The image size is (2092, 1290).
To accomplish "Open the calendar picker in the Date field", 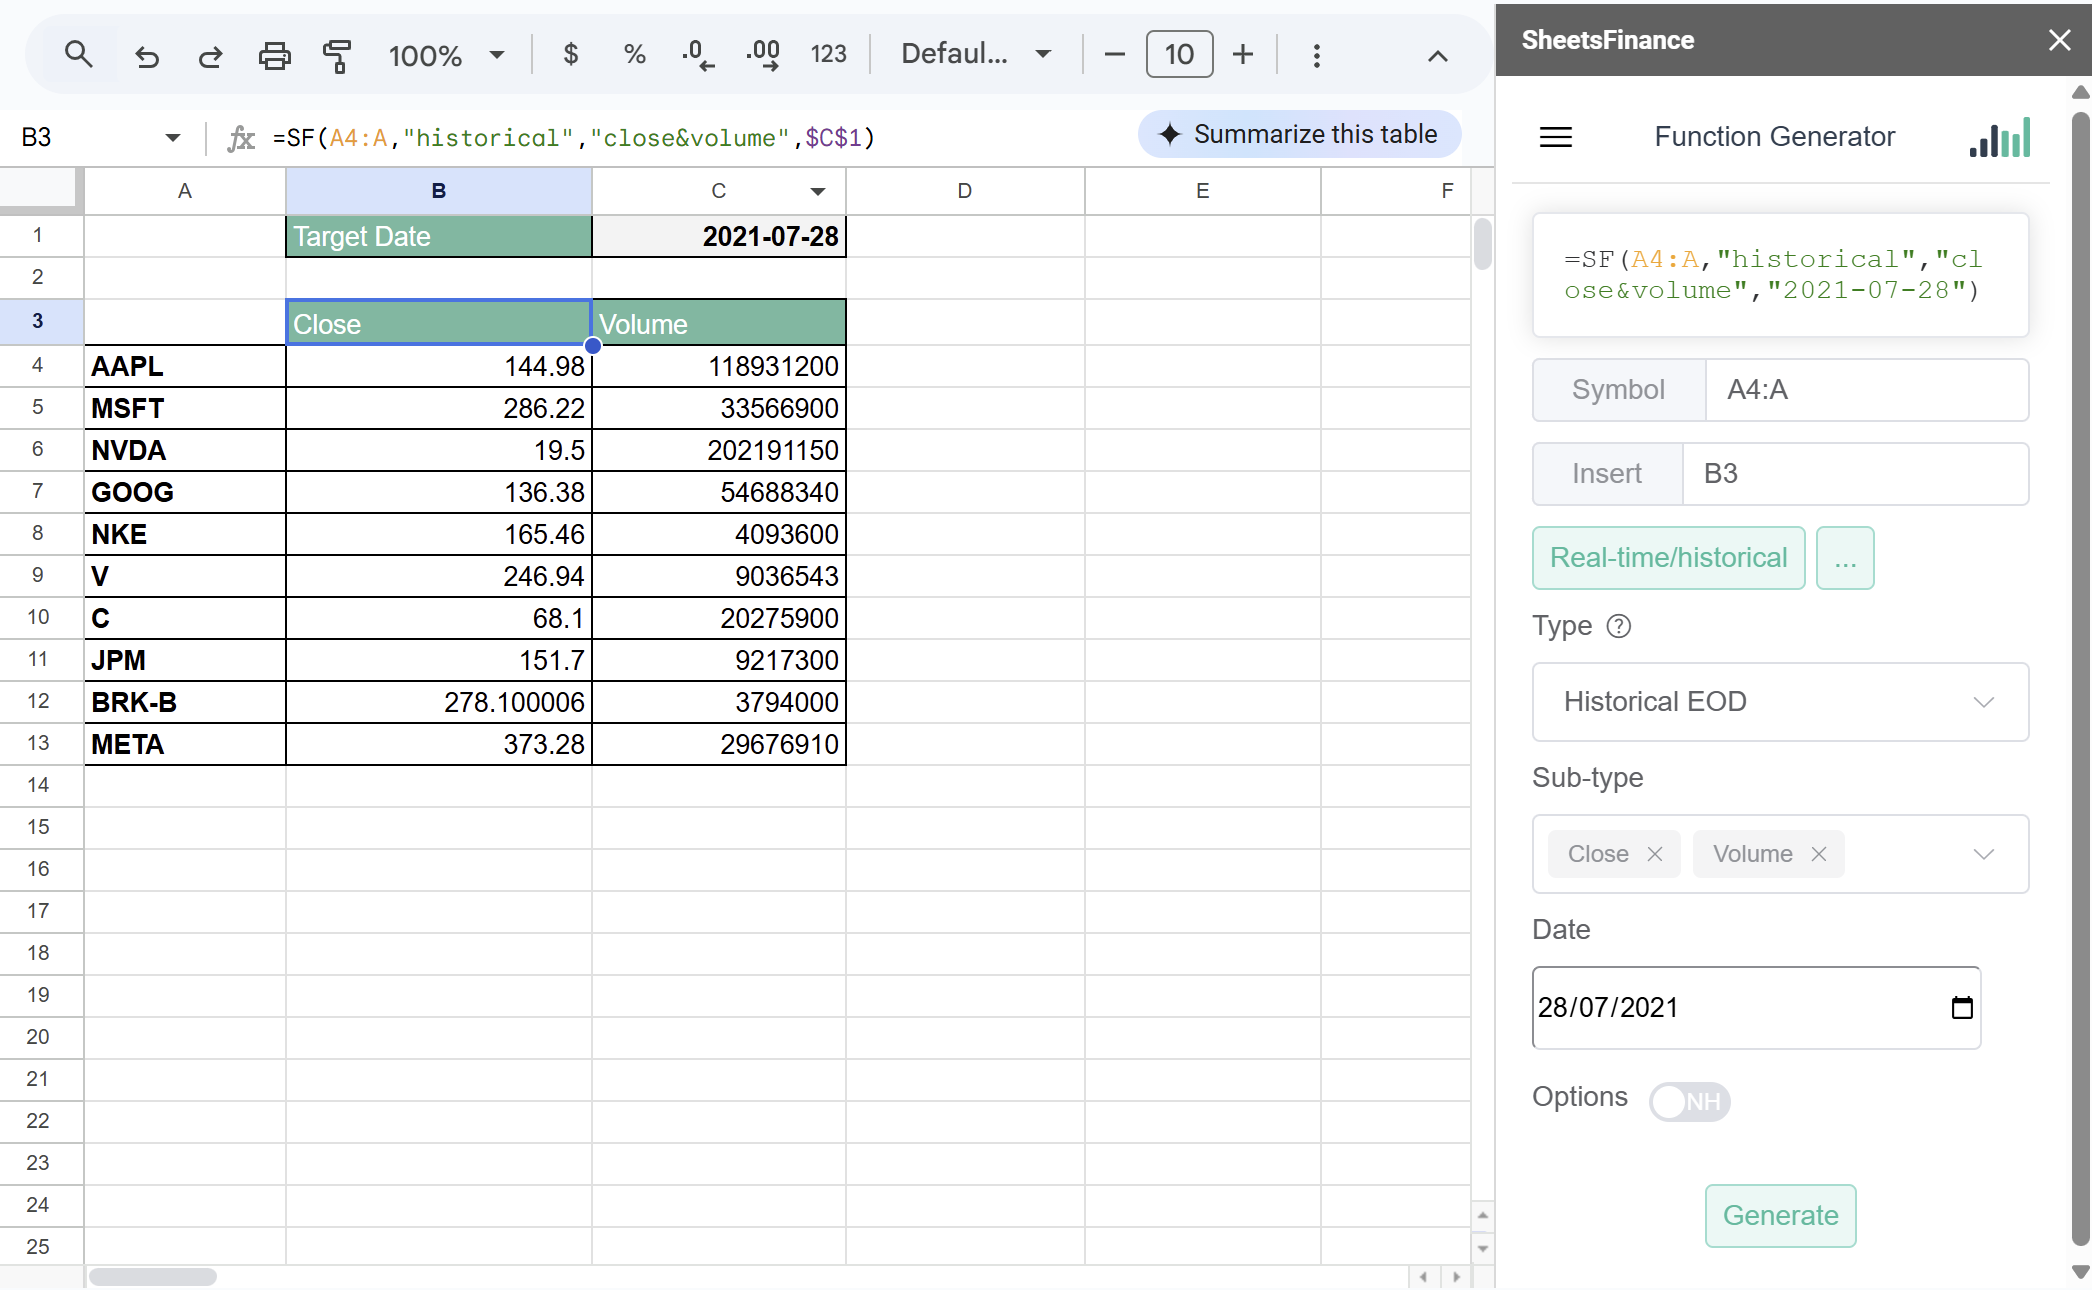I will 1962,1008.
